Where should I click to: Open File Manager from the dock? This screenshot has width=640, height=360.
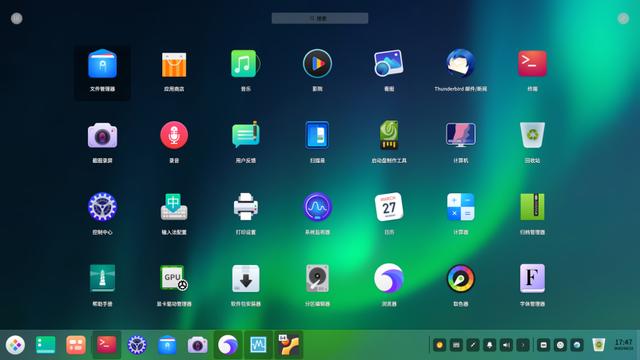click(x=167, y=345)
